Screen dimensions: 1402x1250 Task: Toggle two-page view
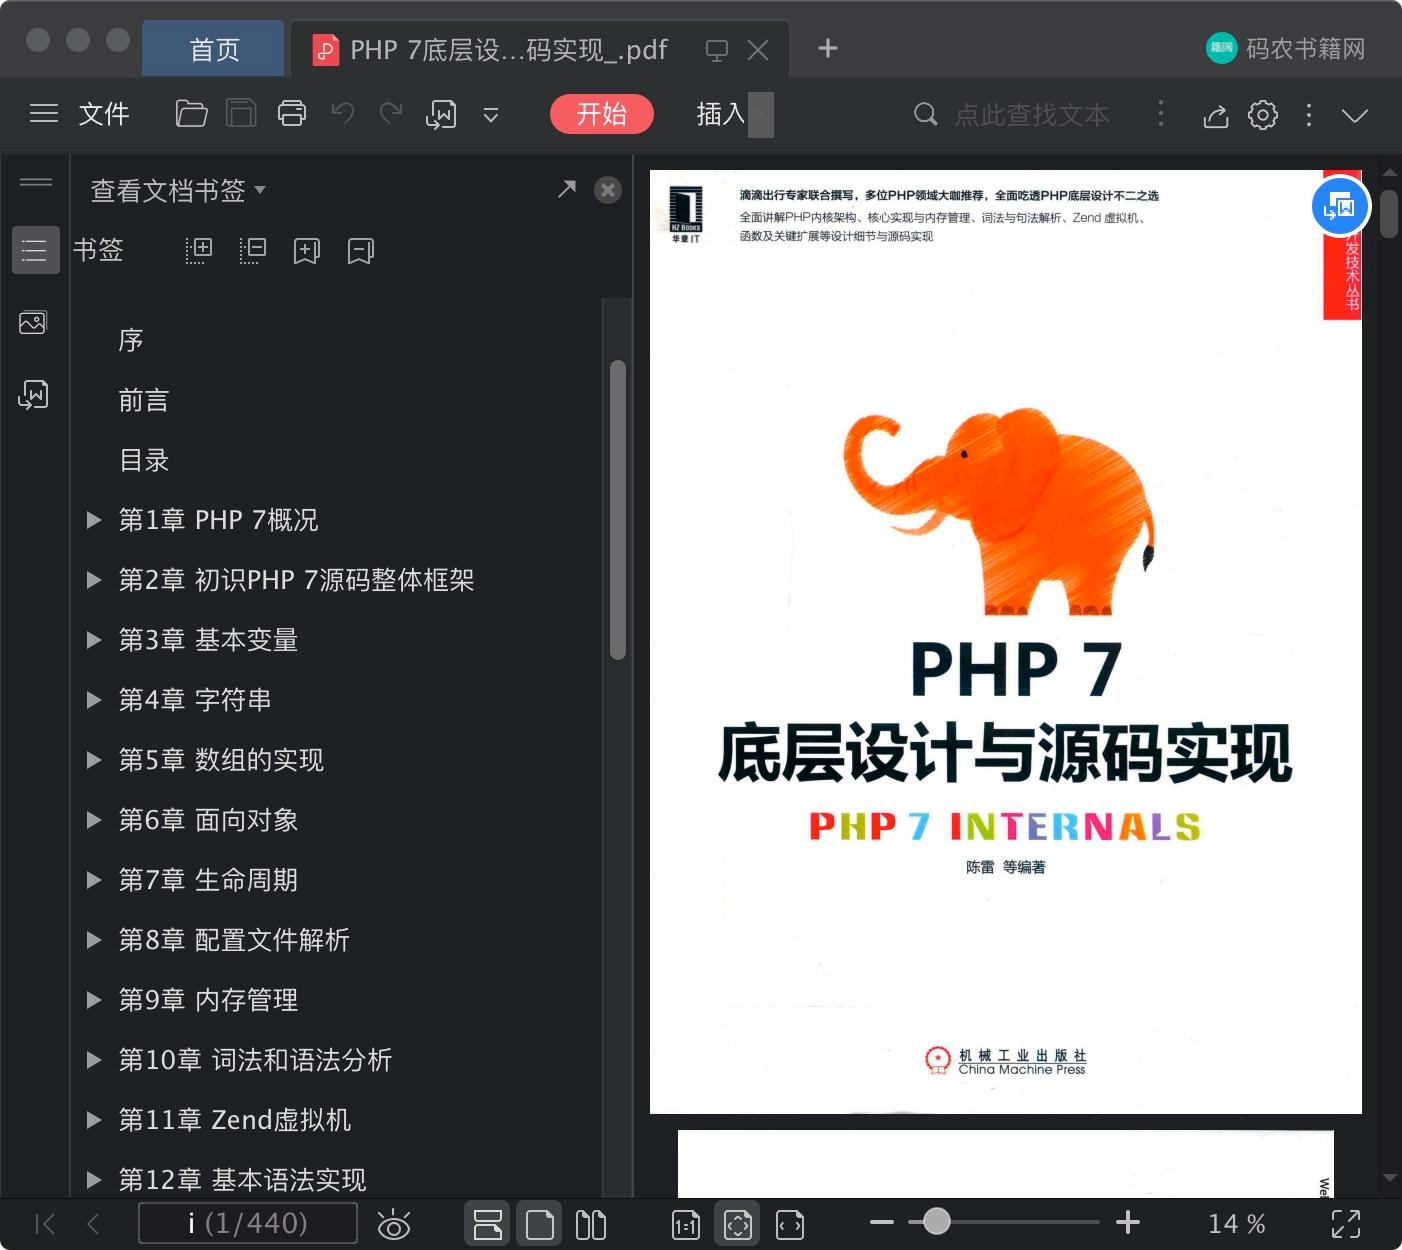(591, 1224)
